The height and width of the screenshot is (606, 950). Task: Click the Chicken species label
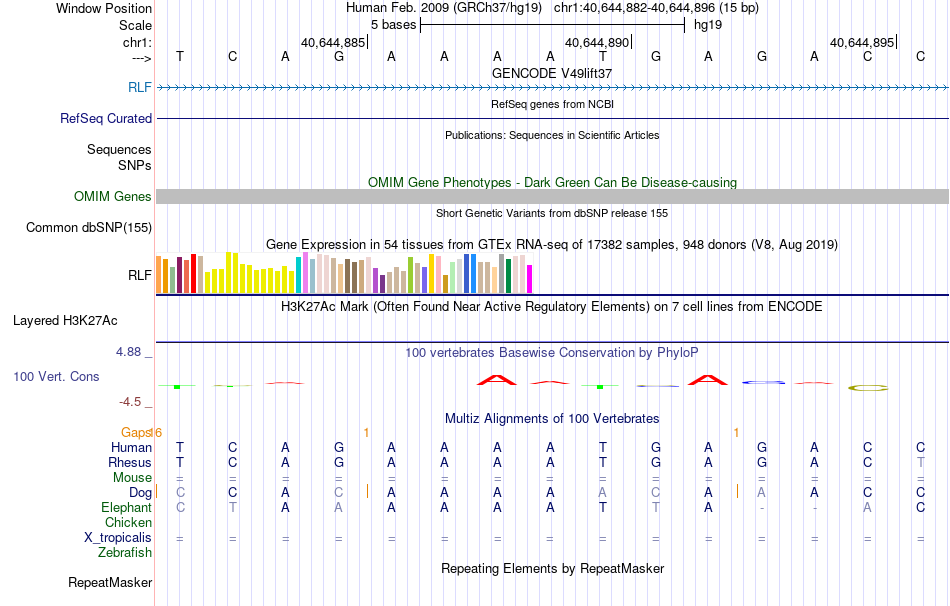(128, 522)
